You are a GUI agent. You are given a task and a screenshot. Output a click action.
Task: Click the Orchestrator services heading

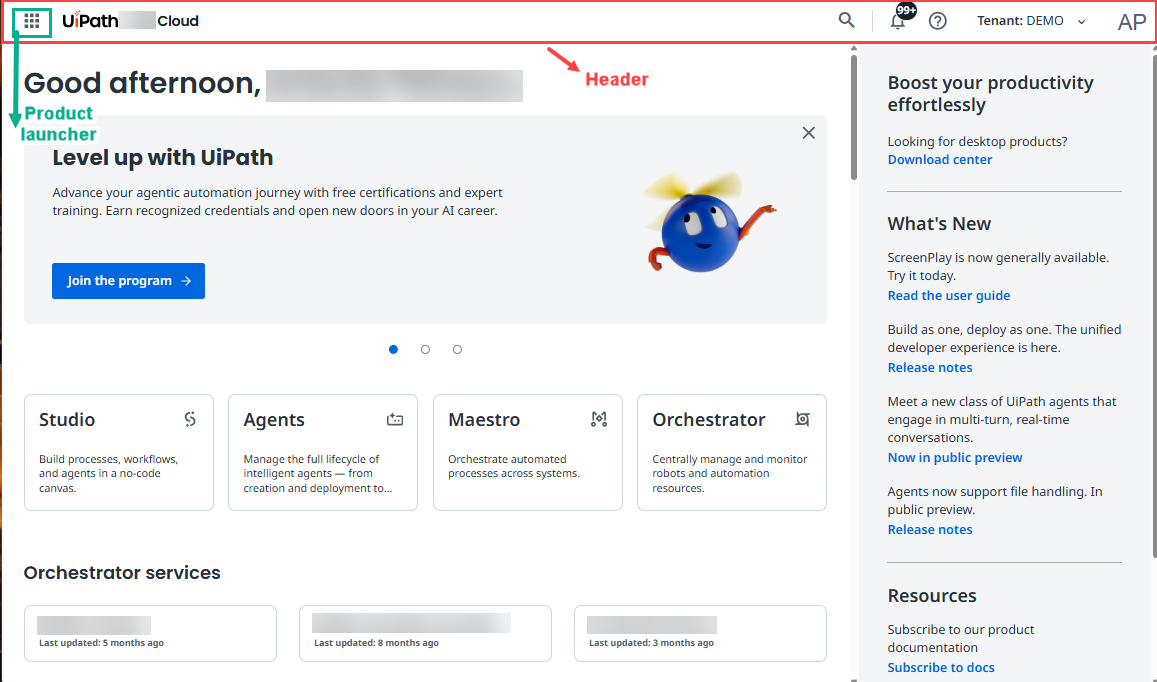(x=122, y=573)
